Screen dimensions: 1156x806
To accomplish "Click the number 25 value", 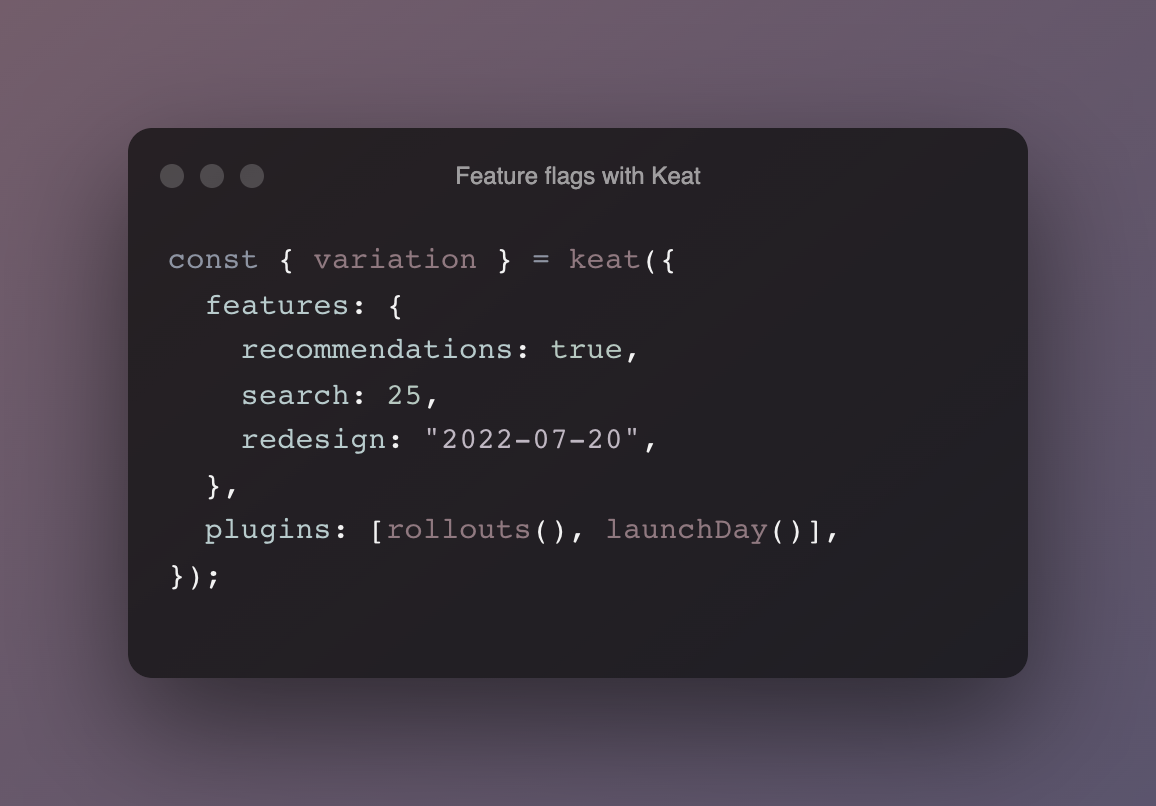I will pos(404,396).
